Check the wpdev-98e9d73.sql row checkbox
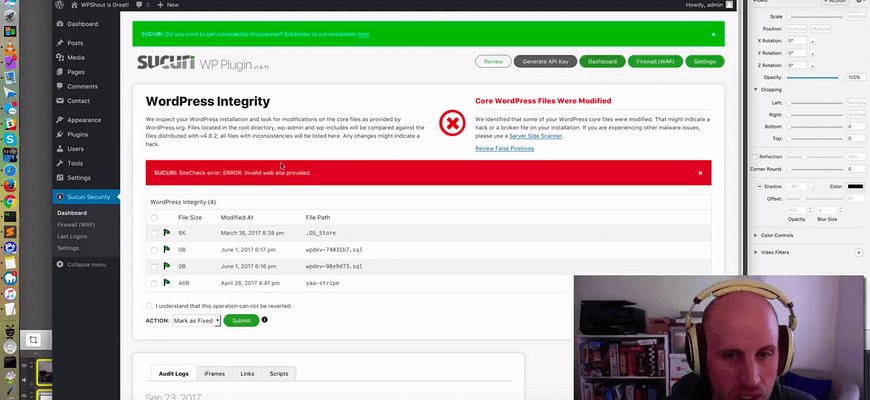 tap(154, 266)
